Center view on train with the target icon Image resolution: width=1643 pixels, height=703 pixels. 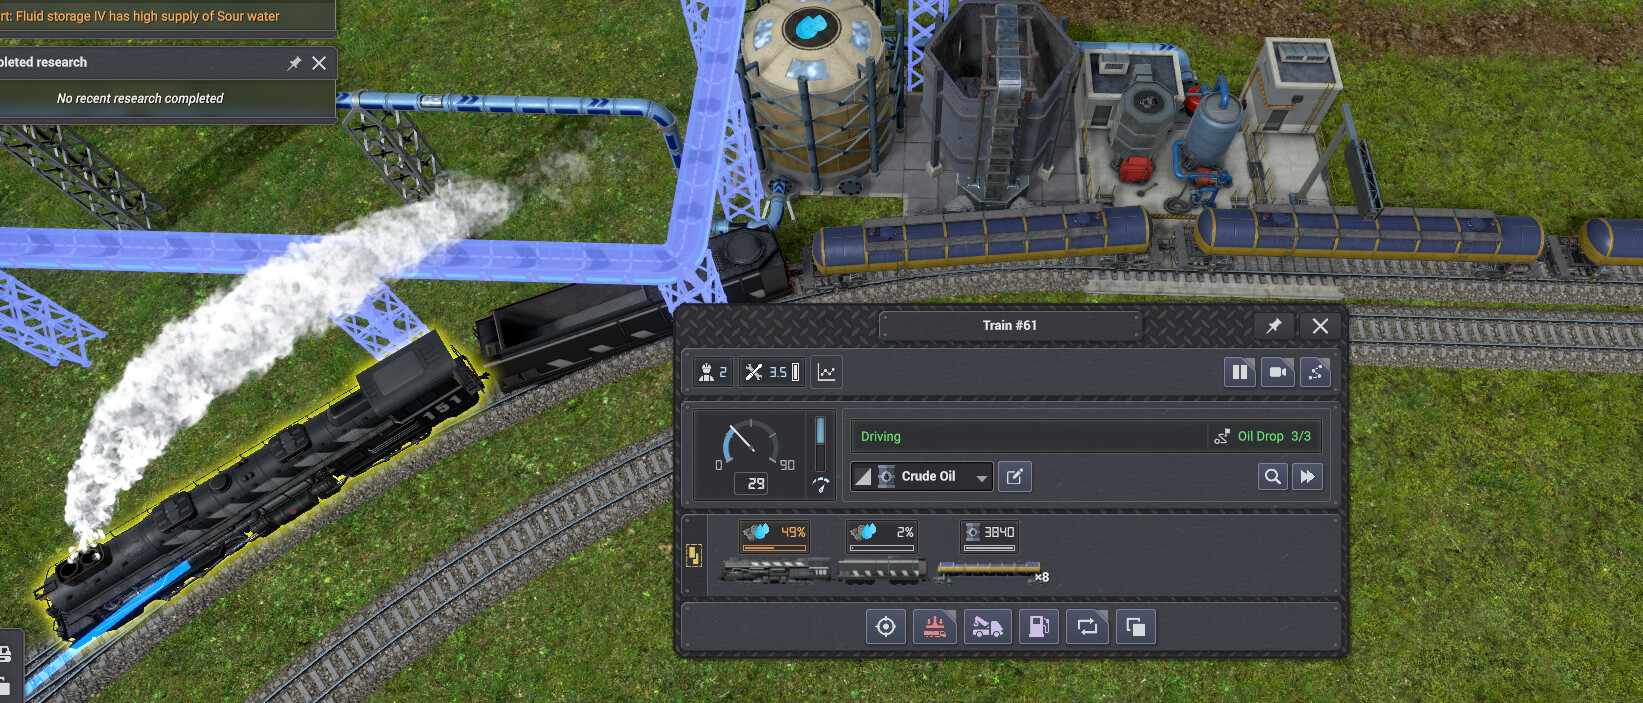[x=885, y=627]
